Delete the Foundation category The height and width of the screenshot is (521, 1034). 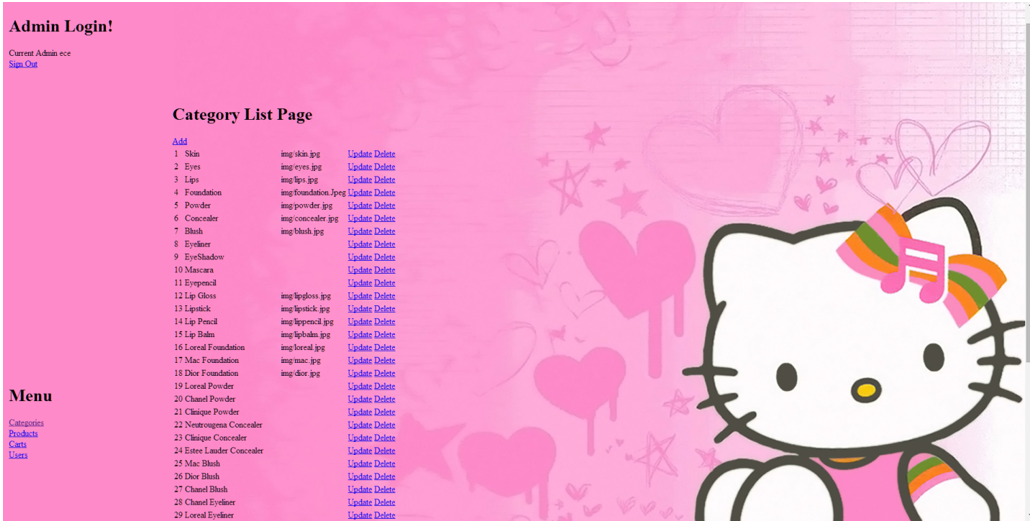pyautogui.click(x=384, y=193)
